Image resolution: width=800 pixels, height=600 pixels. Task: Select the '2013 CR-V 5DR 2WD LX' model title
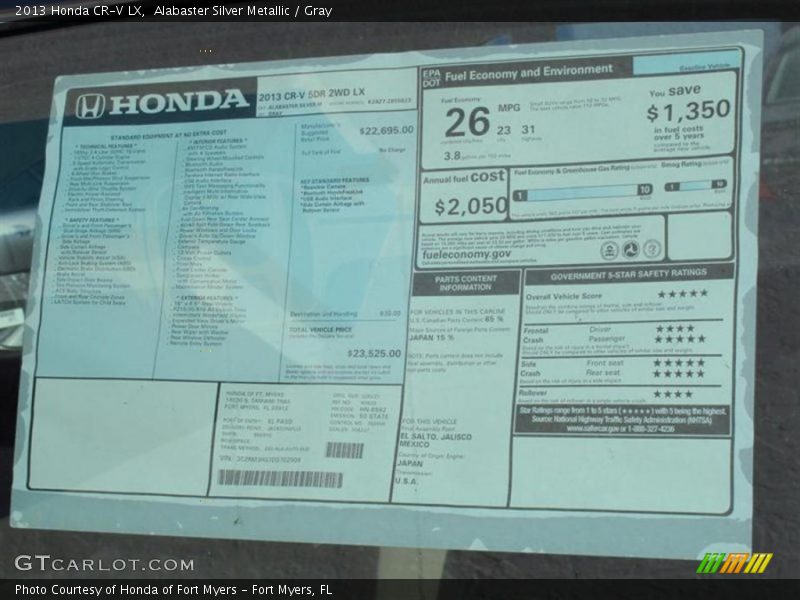pyautogui.click(x=312, y=94)
